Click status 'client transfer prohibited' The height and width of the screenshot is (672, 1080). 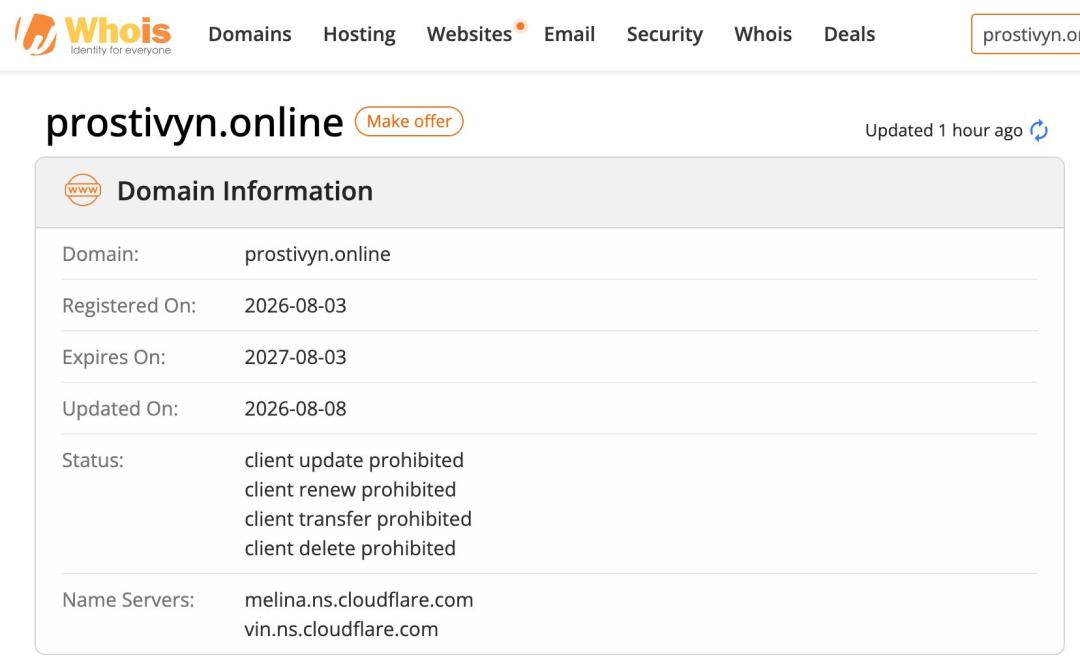(x=358, y=519)
